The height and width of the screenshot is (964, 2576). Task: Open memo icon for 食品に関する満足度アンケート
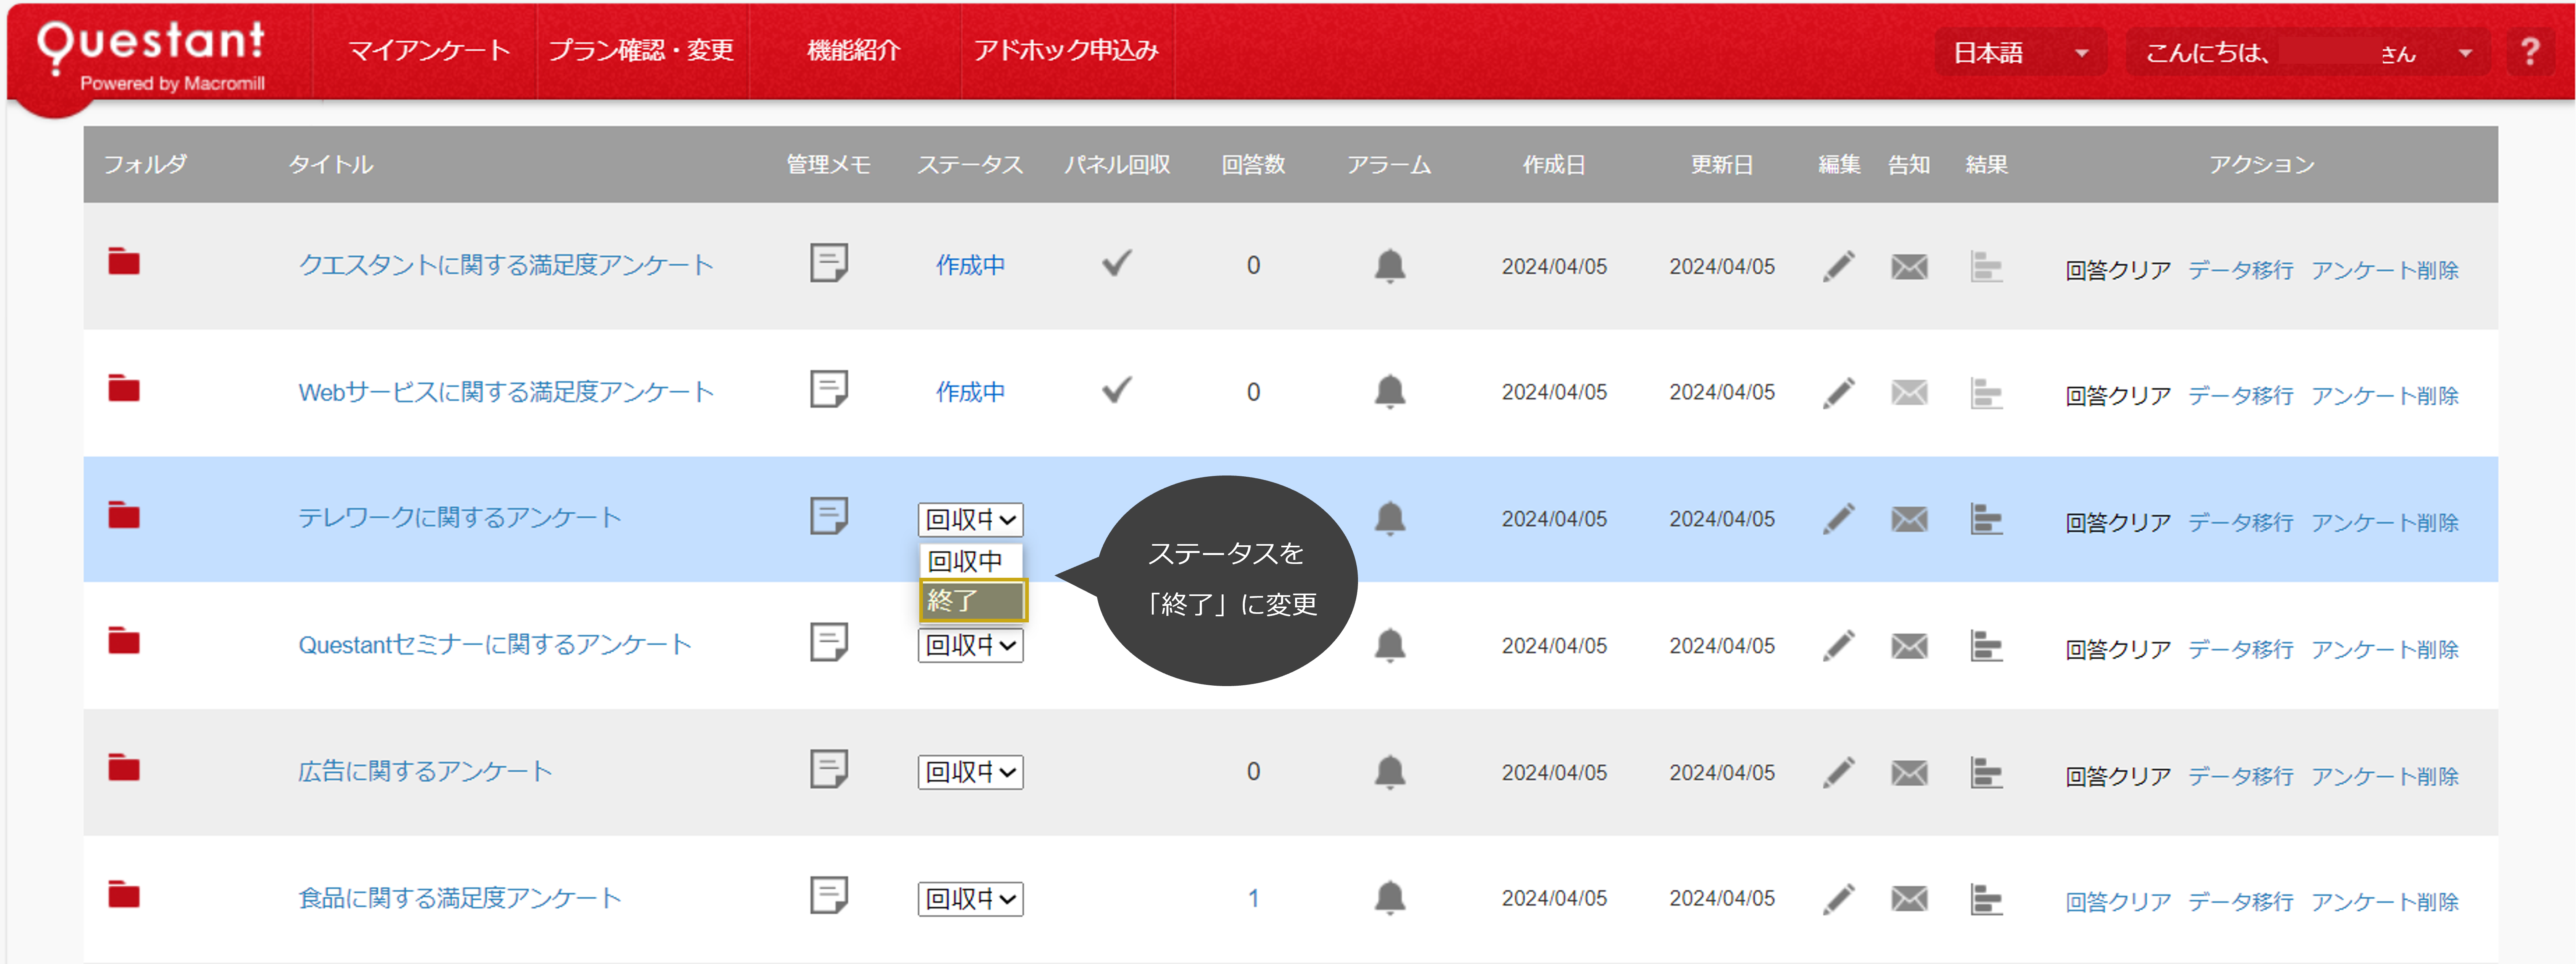(x=829, y=895)
